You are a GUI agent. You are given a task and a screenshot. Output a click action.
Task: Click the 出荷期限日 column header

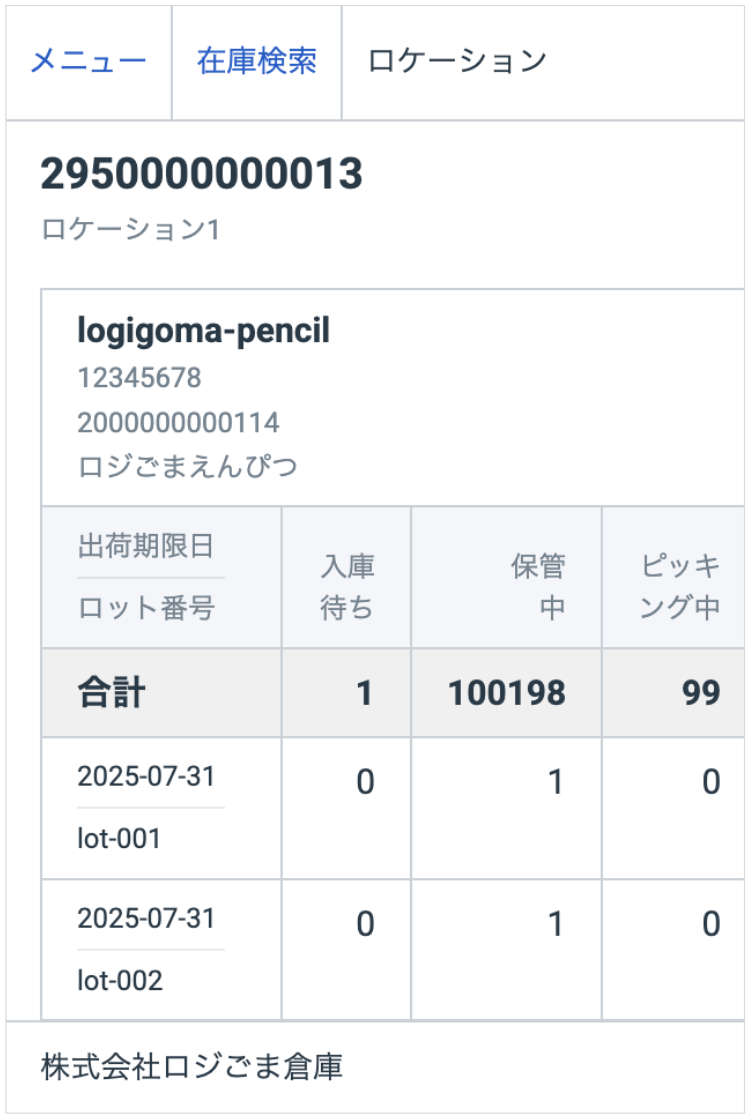point(146,547)
